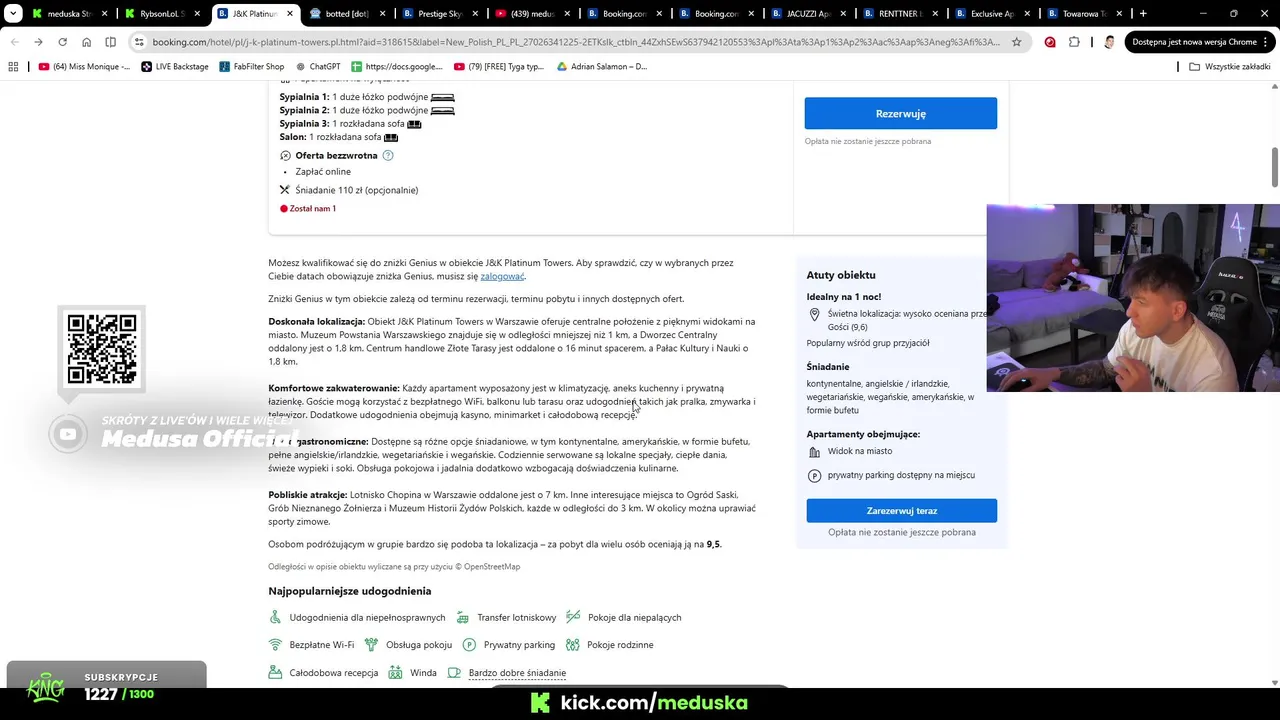This screenshot has height=720, width=1280.
Task: Click the Rezerwuję button
Action: (x=900, y=113)
